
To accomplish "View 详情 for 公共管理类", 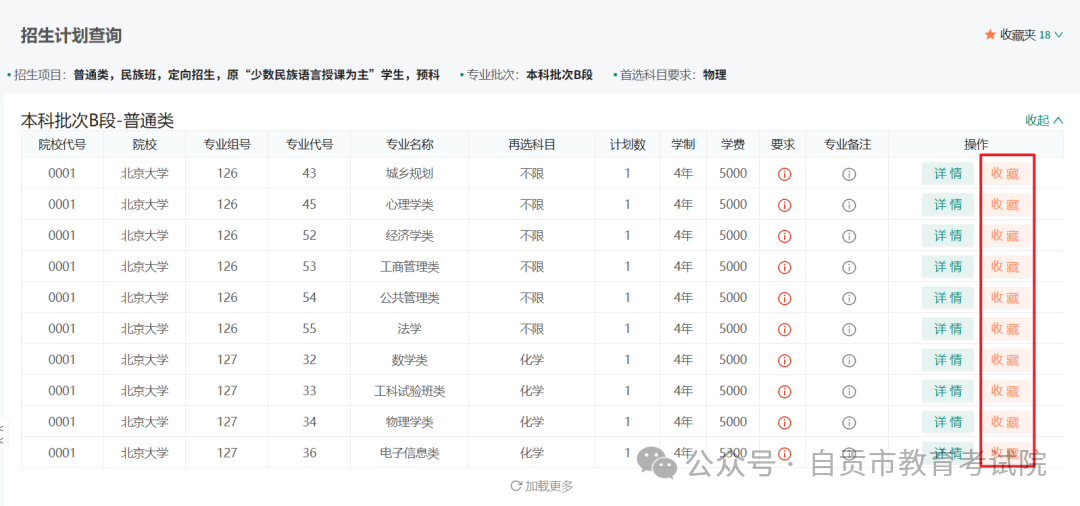I will click(948, 297).
